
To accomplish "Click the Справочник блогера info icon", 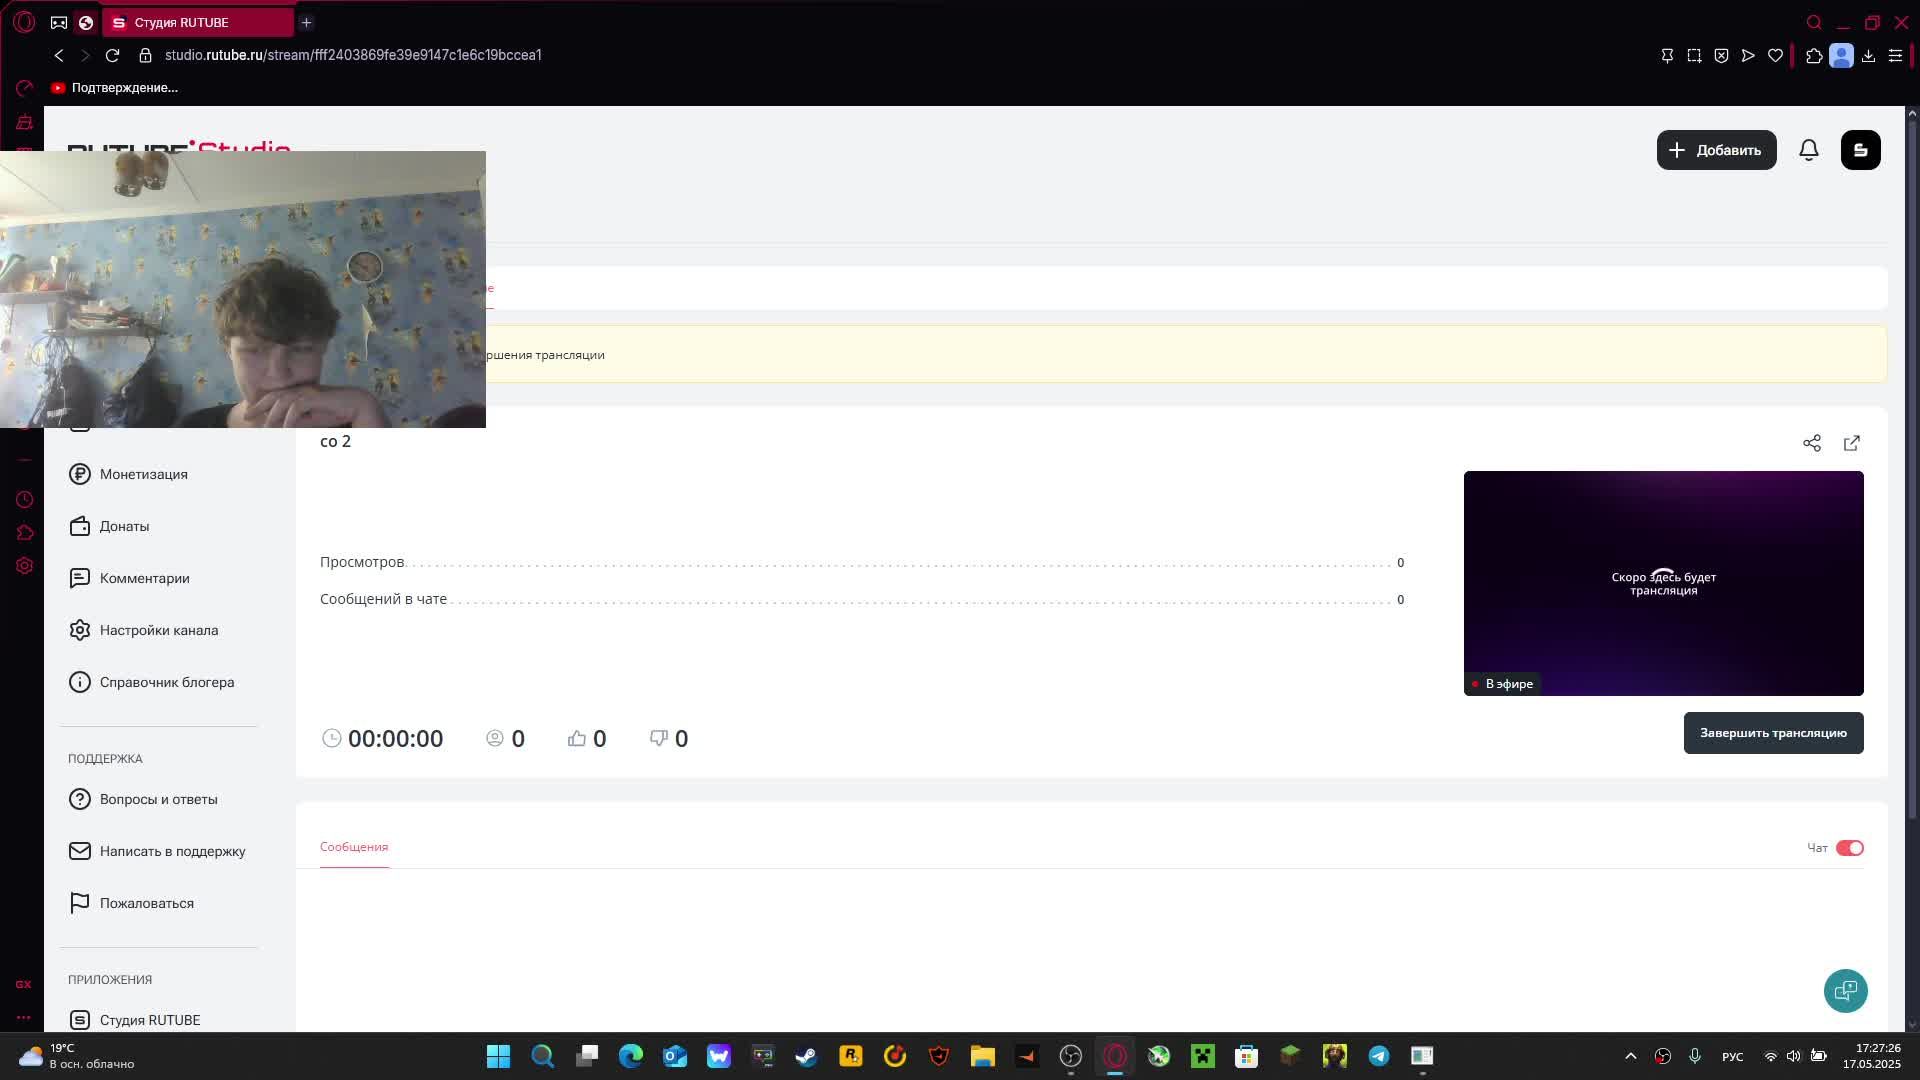I will 80,682.
